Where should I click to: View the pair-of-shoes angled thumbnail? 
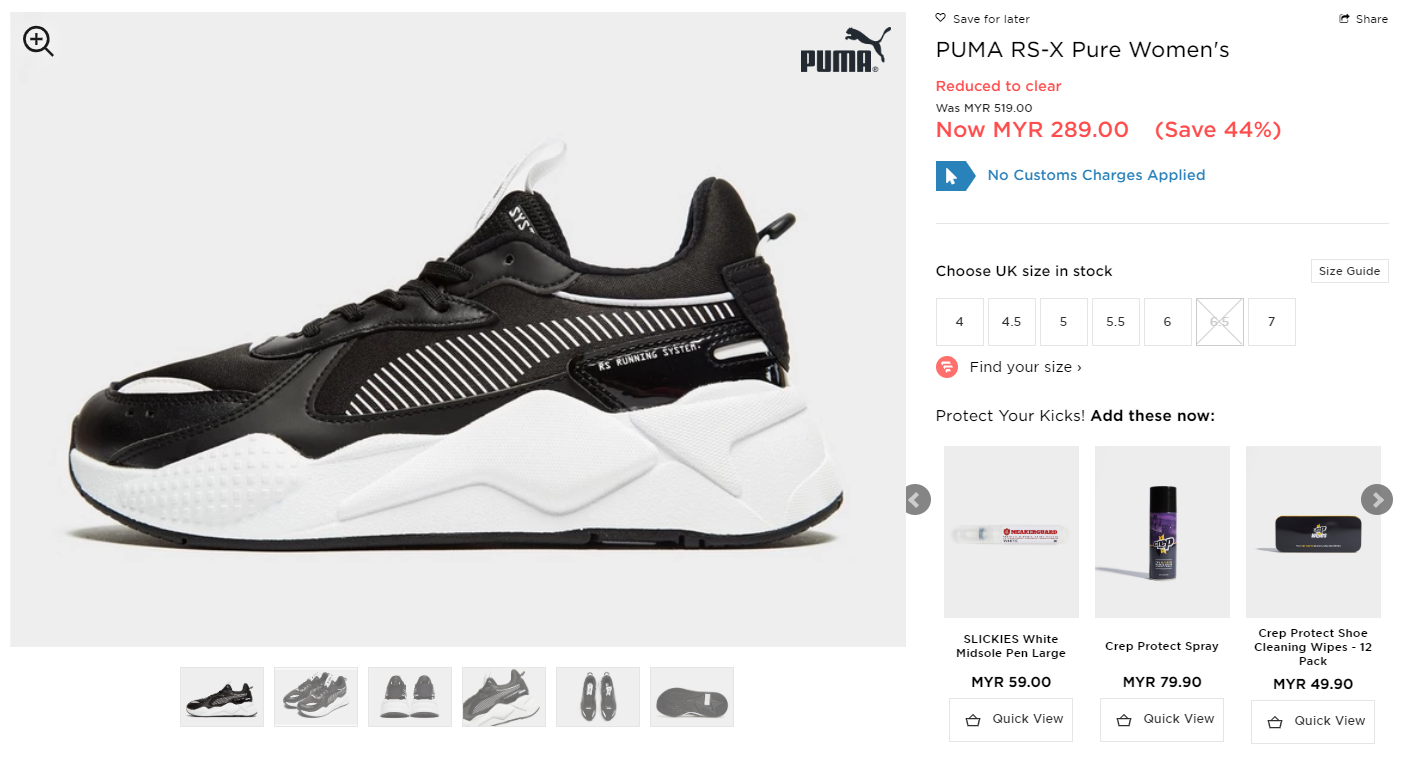point(316,697)
